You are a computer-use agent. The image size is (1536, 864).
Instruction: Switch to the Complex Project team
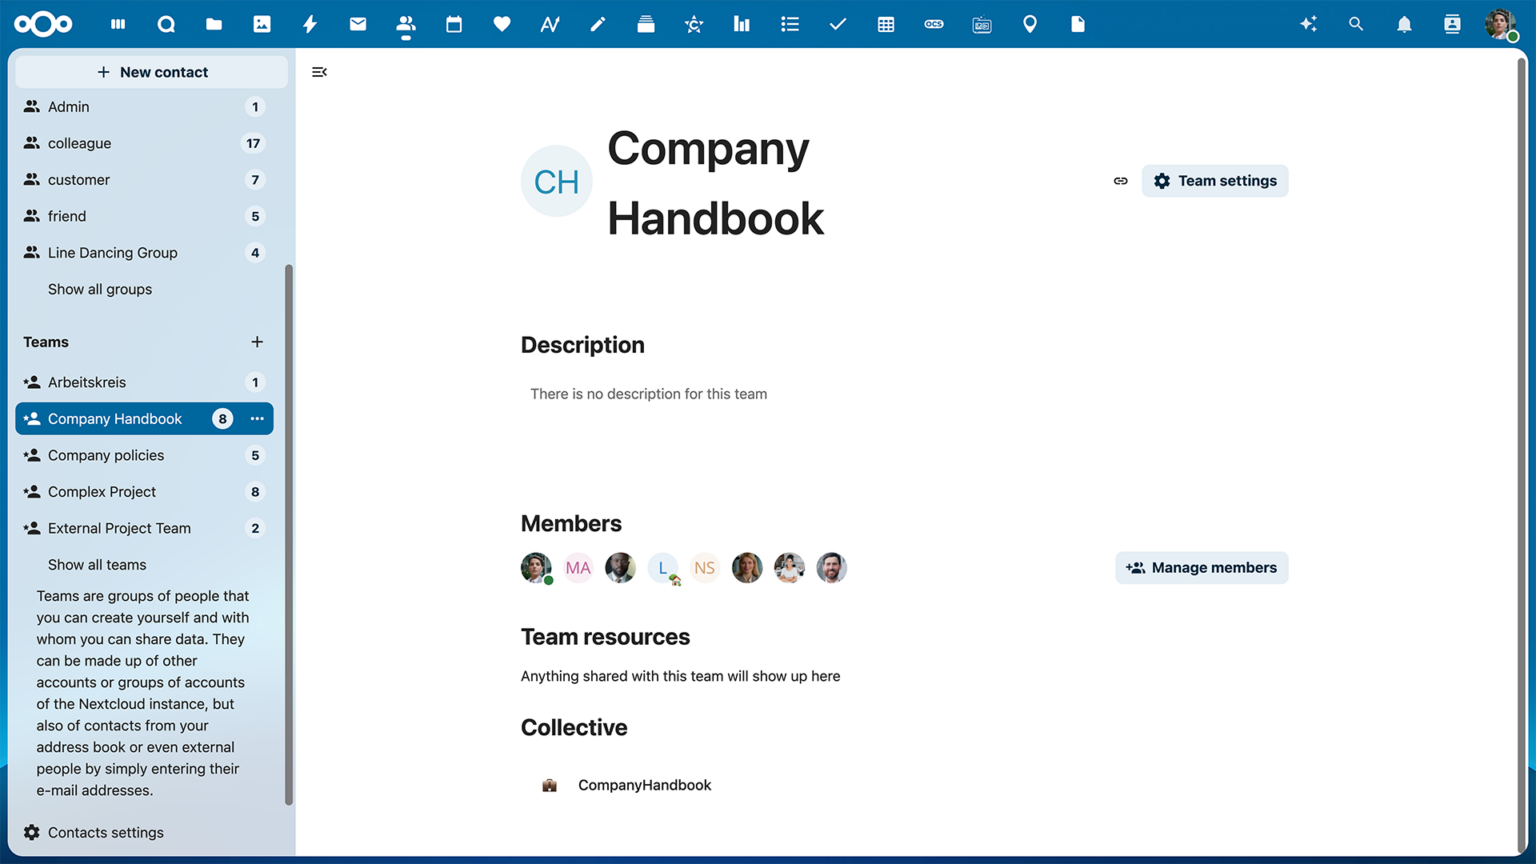pyautogui.click(x=102, y=491)
